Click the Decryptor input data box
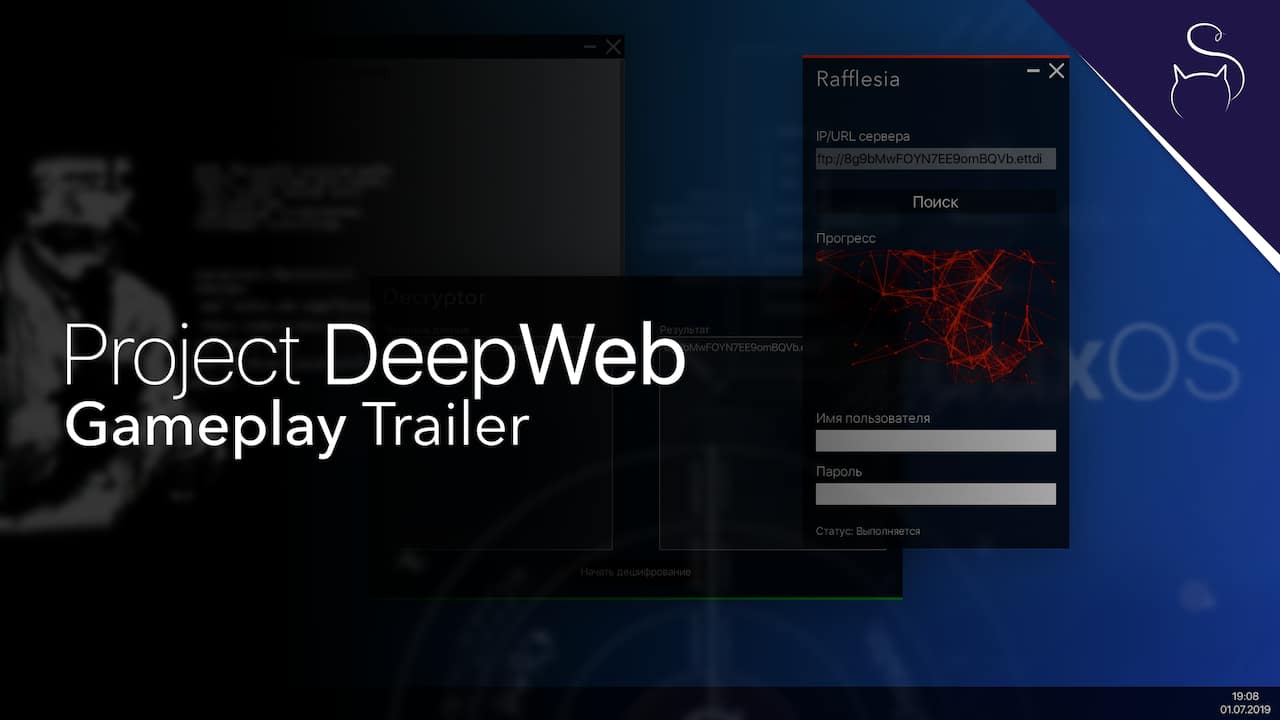 tap(497, 444)
